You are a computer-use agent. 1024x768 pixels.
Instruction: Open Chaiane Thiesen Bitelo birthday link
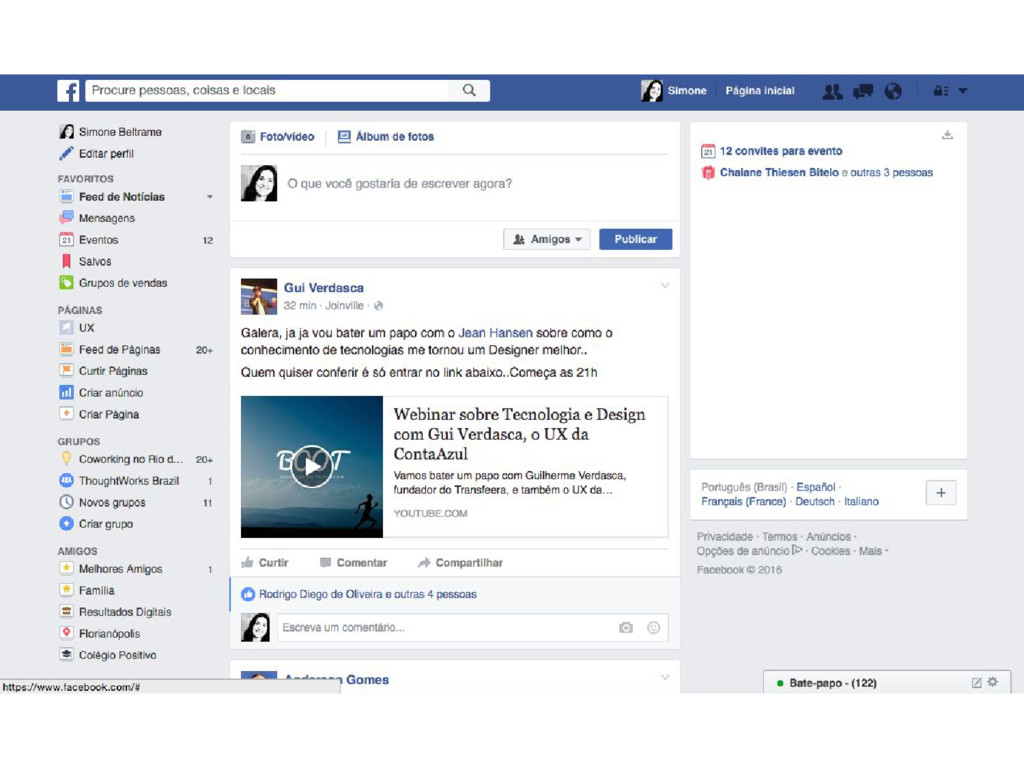click(779, 172)
